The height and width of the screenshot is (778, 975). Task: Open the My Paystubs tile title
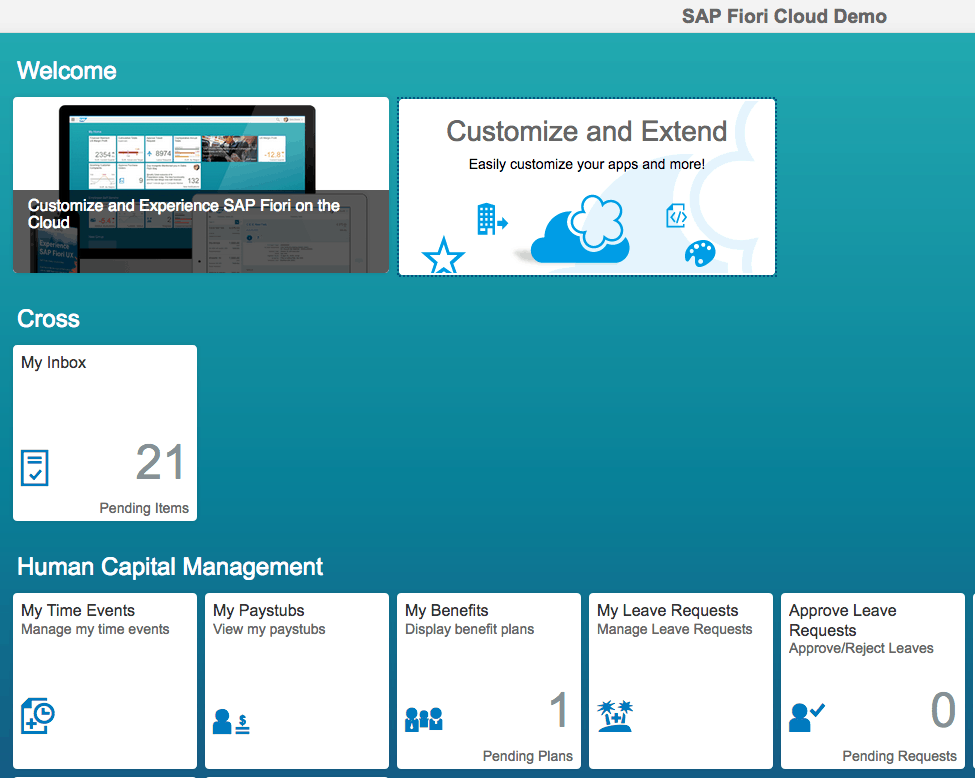click(x=259, y=610)
